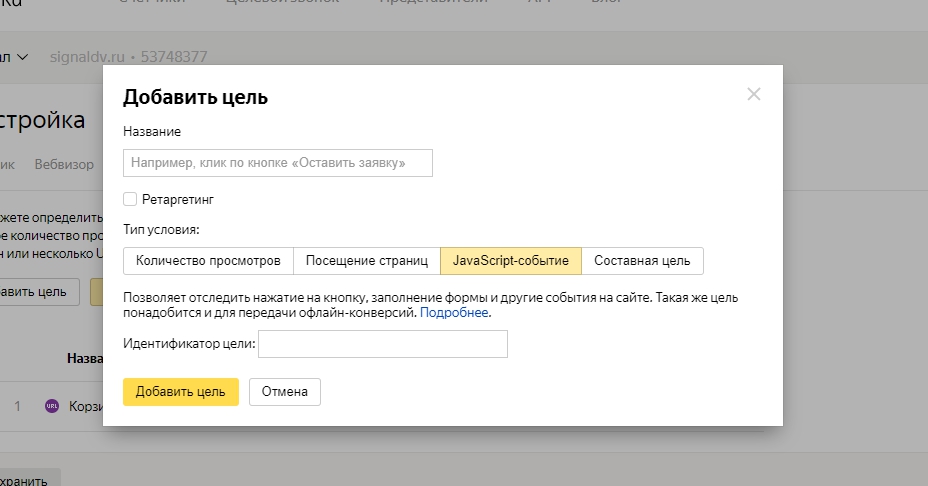This screenshot has height=486, width=928.
Task: Open the Вебвизор settings tab
Action: coord(64,164)
